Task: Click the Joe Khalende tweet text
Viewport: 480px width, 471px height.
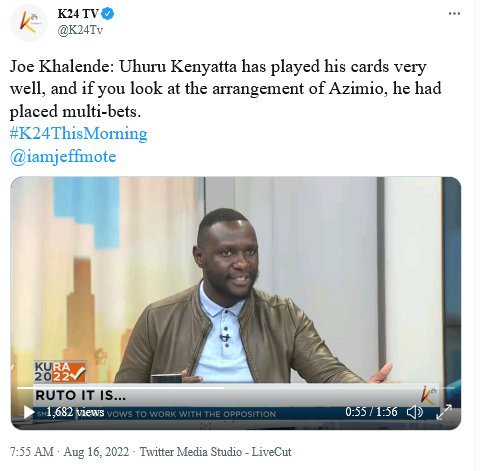Action: pos(226,89)
